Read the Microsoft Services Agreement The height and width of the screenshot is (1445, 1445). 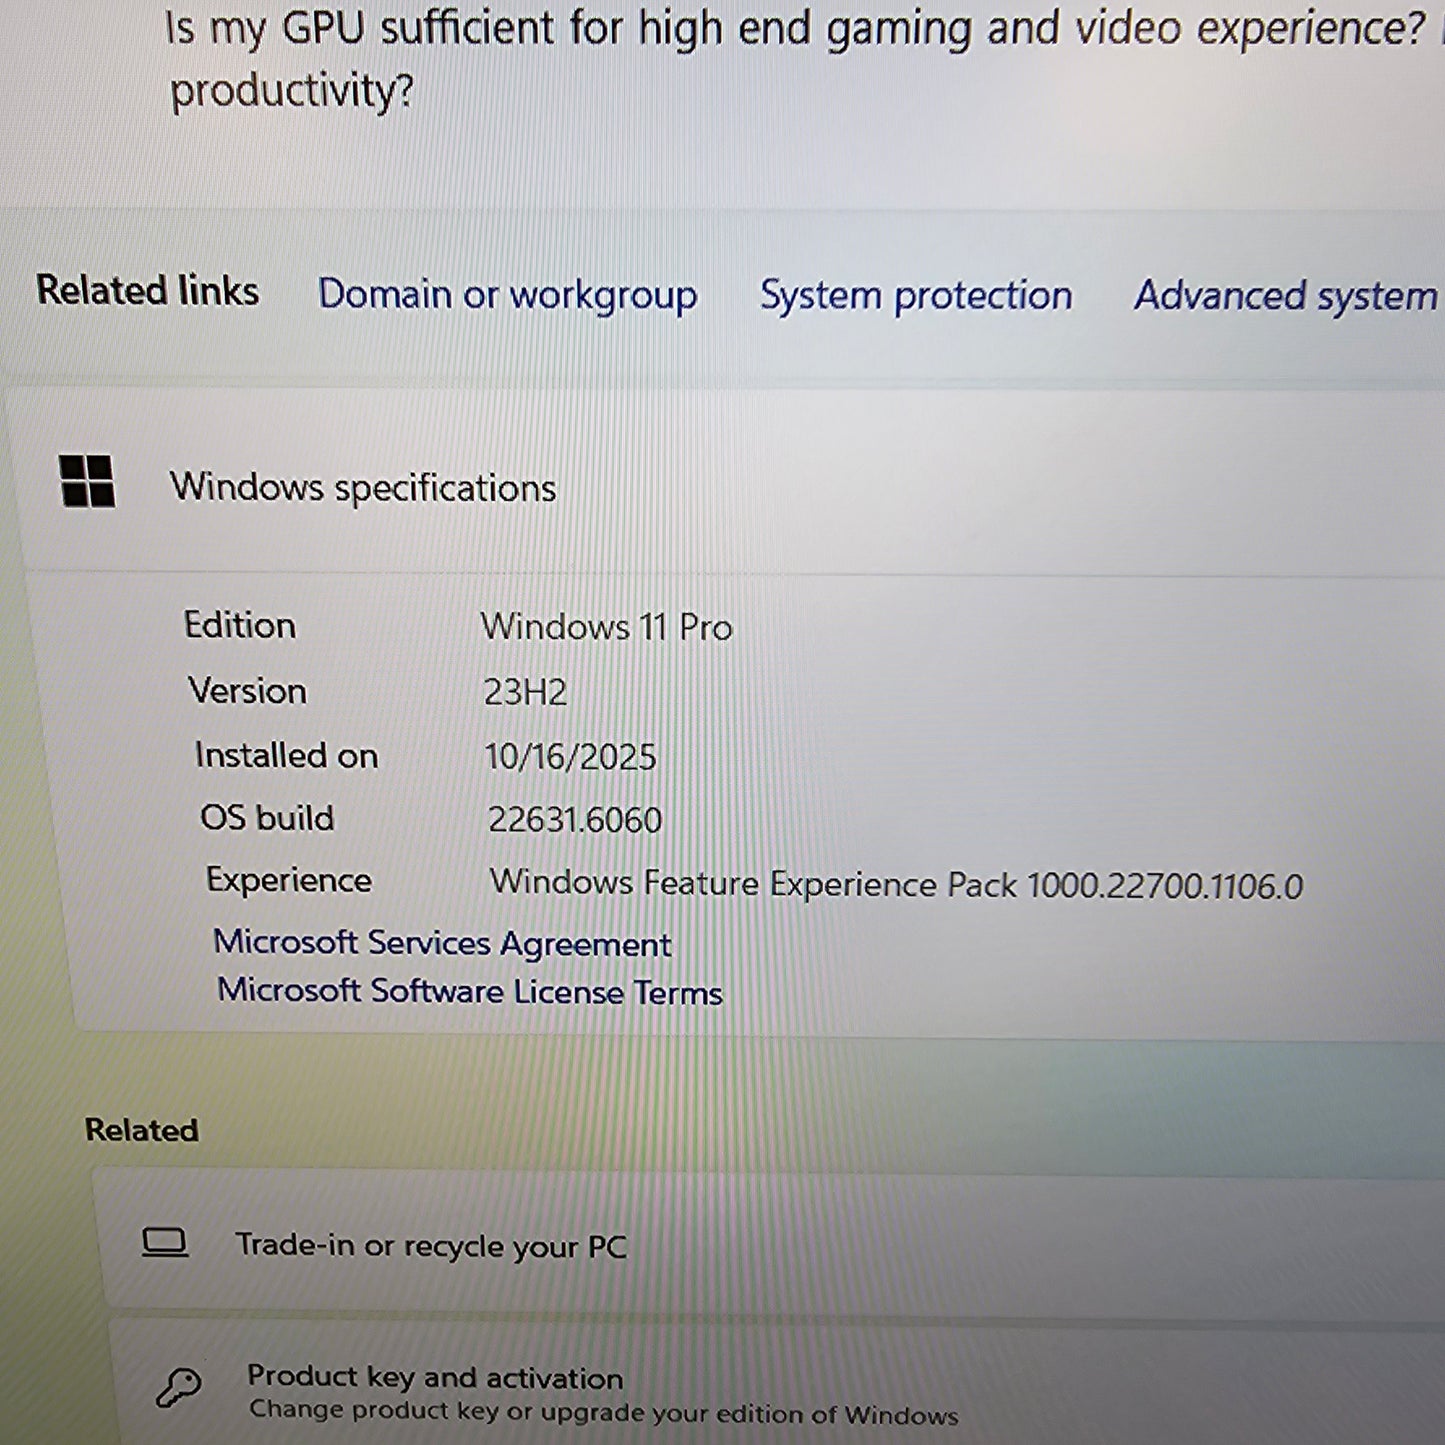[x=442, y=943]
